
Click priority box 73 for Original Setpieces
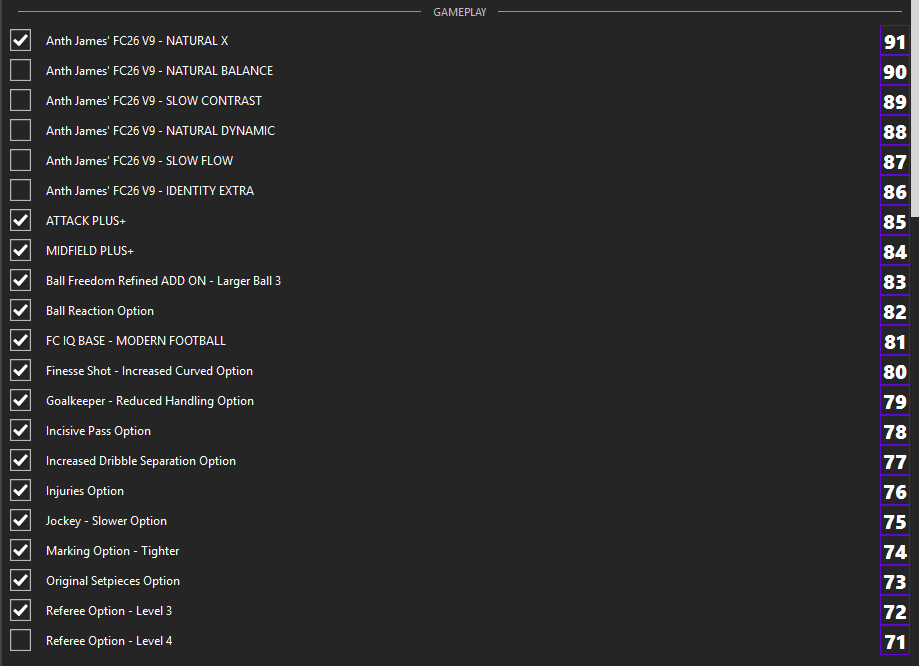point(895,582)
